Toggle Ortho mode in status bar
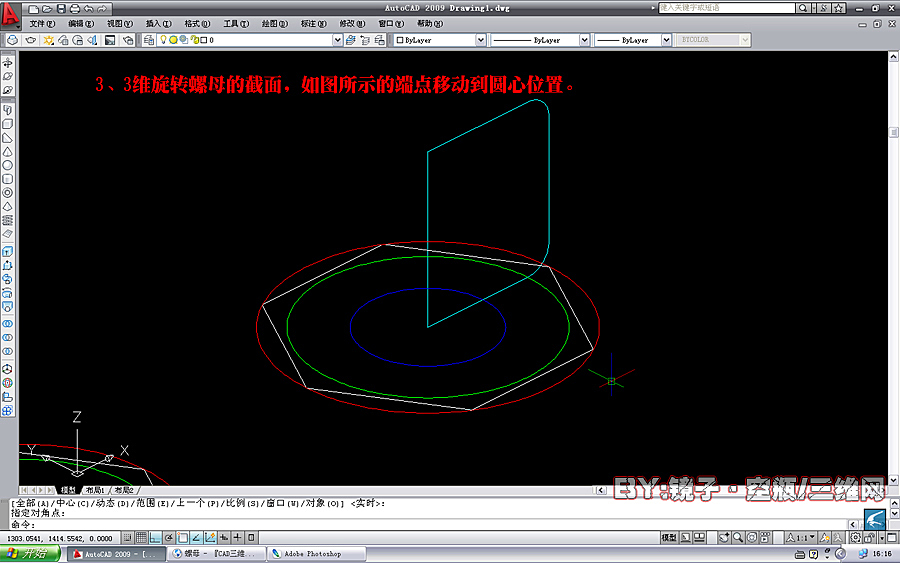The image size is (900, 563). tap(155, 538)
